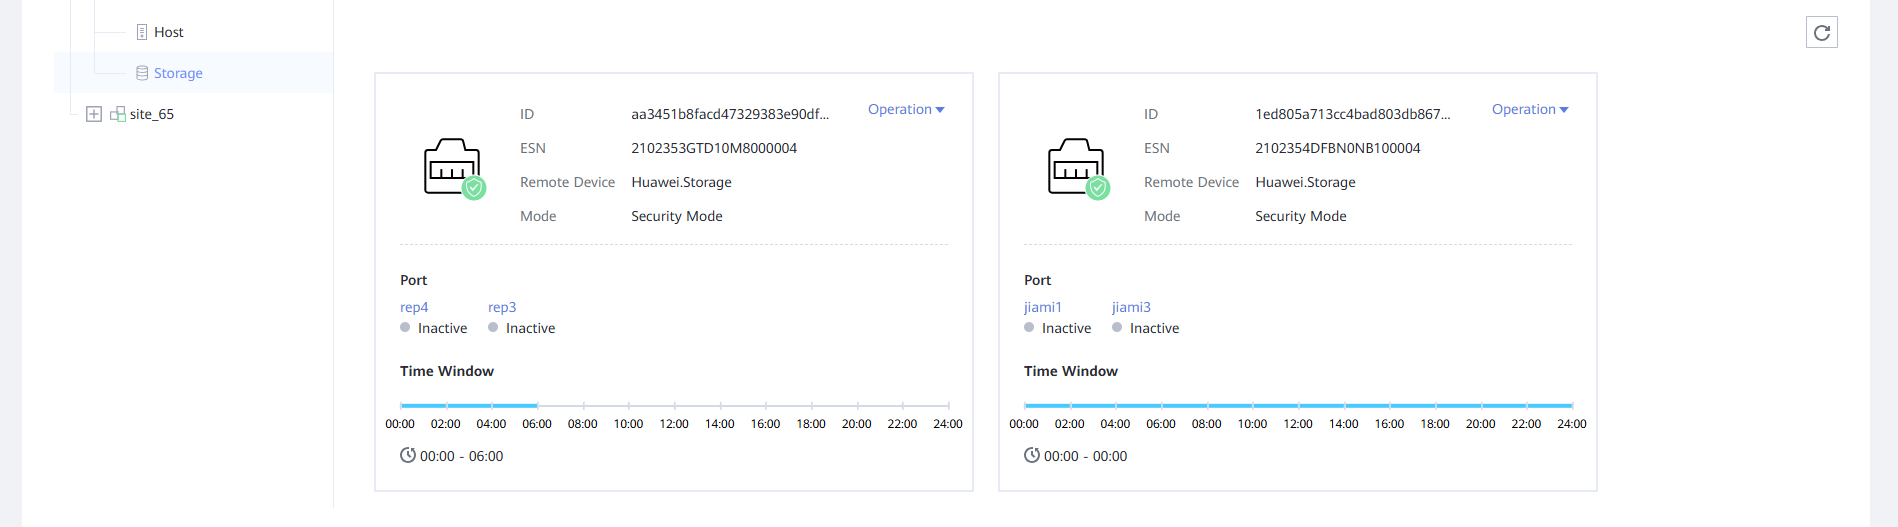1898x527 pixels.
Task: Click the refresh icon button
Action: [x=1821, y=33]
